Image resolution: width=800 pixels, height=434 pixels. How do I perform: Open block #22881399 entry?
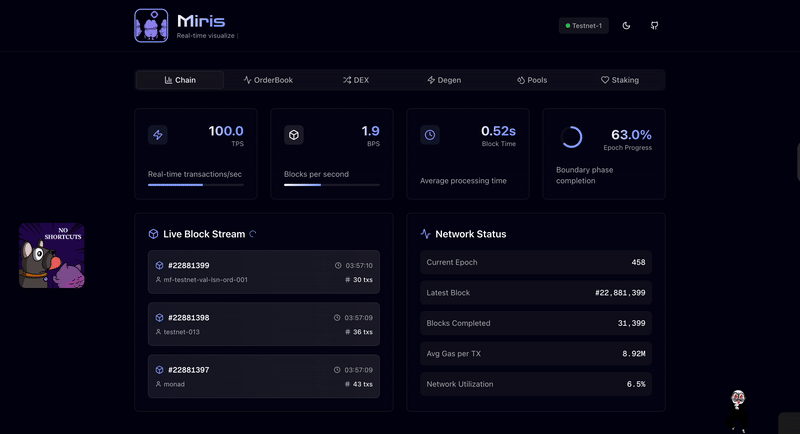click(x=264, y=272)
